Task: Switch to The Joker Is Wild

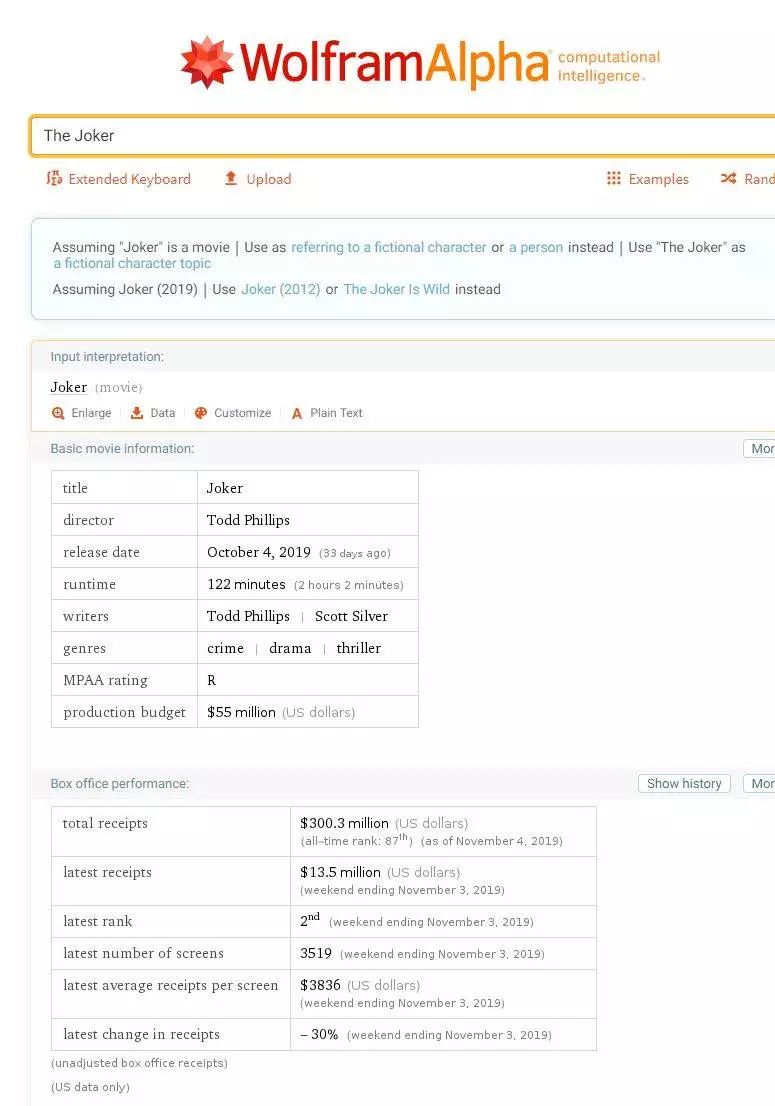Action: pyautogui.click(x=396, y=289)
